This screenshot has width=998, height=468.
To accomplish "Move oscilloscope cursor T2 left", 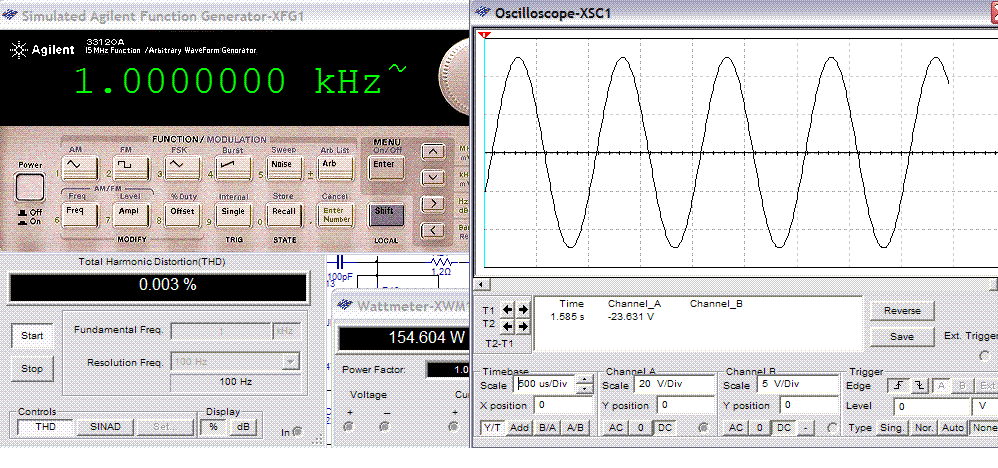I will (x=509, y=327).
